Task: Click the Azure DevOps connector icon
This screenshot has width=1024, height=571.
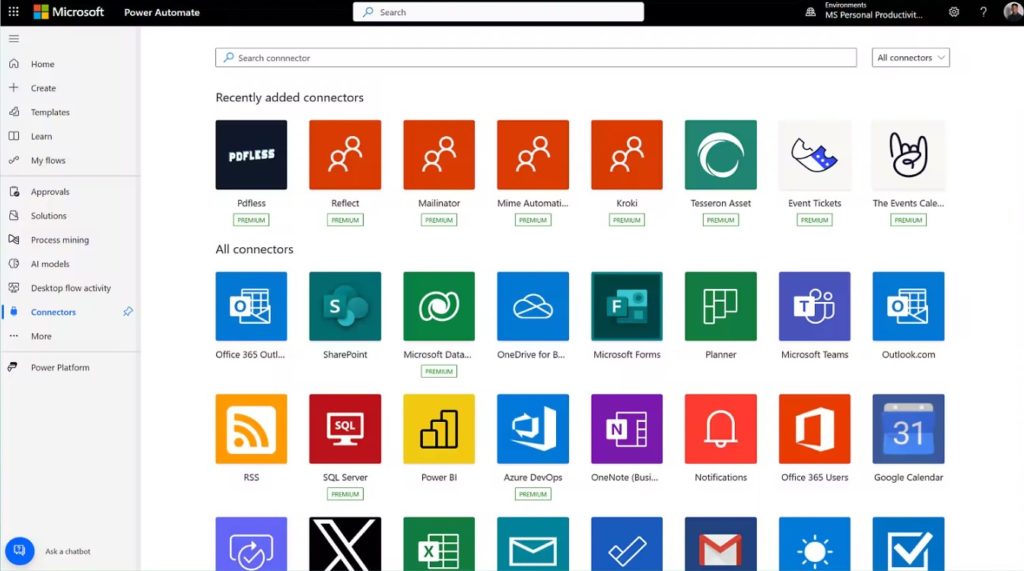Action: pos(533,429)
